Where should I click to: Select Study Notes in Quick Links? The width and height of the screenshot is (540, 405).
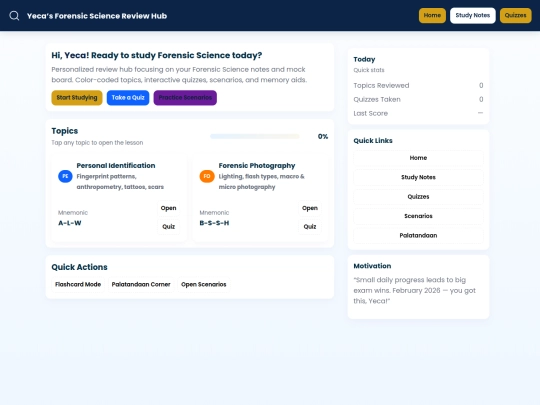click(x=418, y=177)
